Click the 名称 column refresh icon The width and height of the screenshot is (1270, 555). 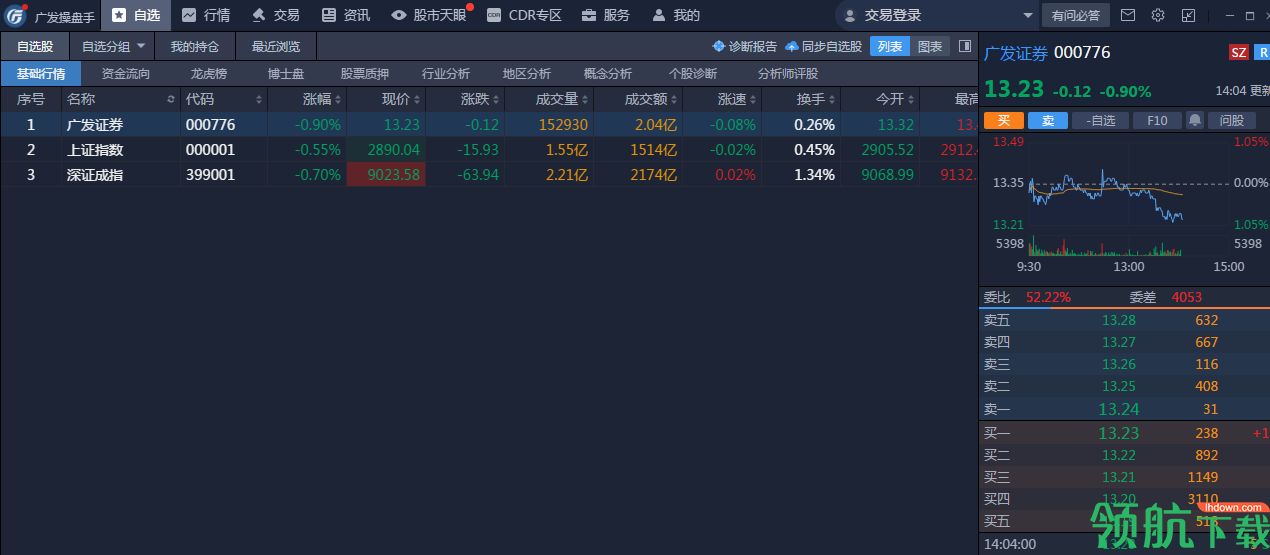pos(171,100)
